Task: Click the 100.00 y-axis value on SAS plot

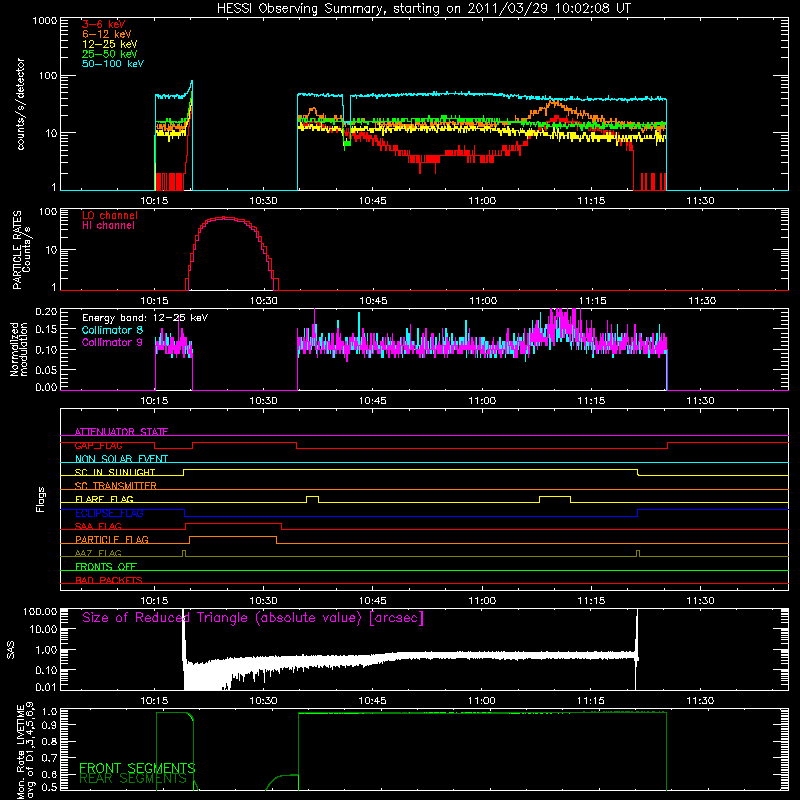Action: coord(40,611)
